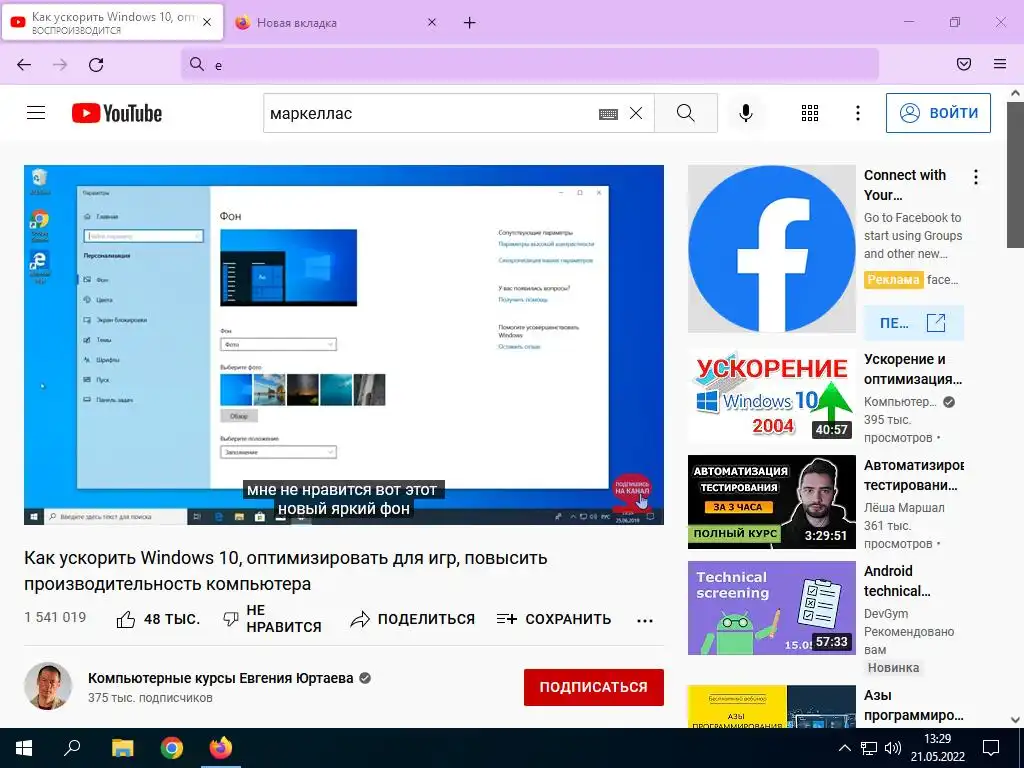This screenshot has height=768, width=1024.
Task: Open Азы программирования video title
Action: click(x=913, y=705)
